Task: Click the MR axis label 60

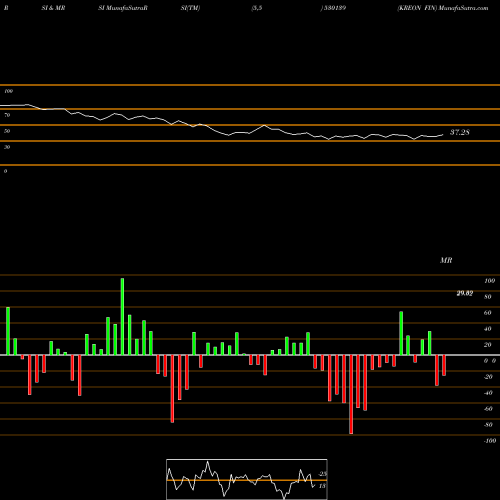Action: (488, 313)
